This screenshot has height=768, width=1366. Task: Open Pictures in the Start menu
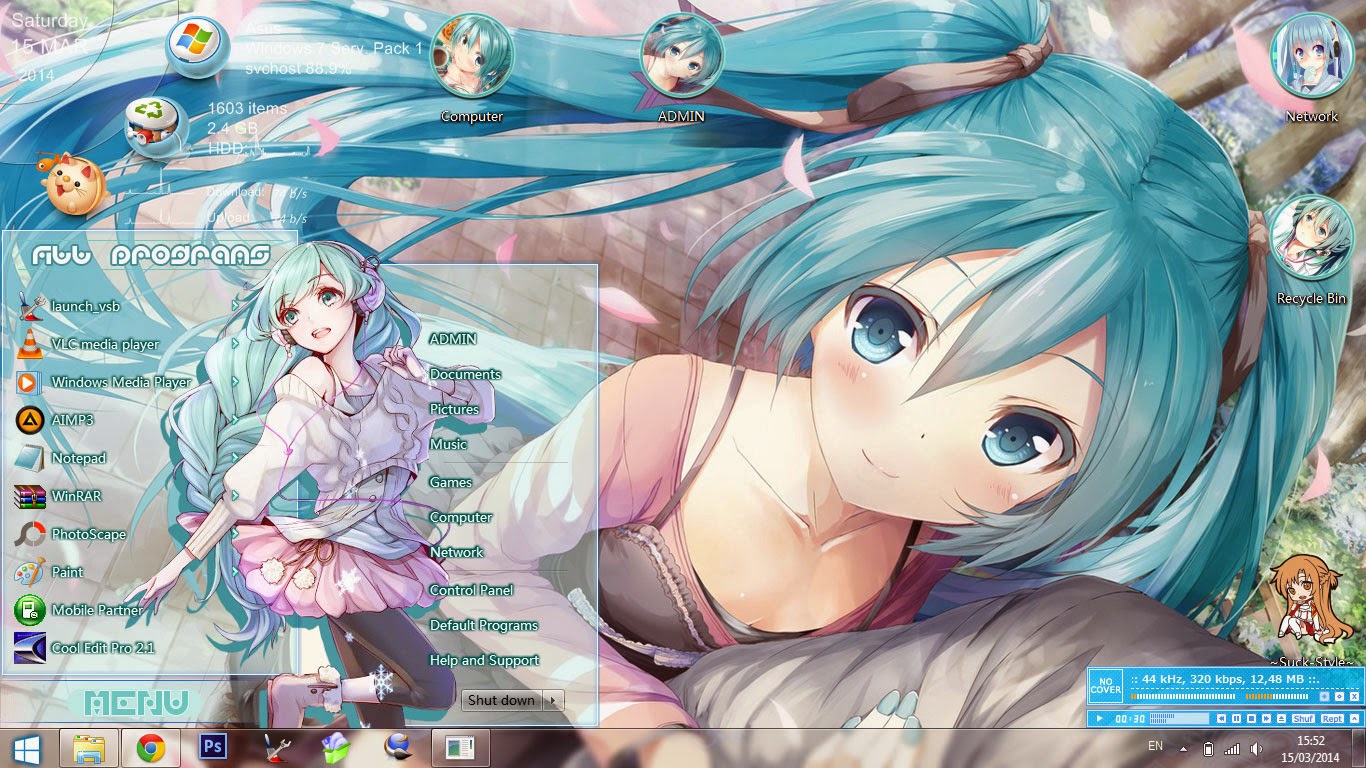tap(454, 409)
